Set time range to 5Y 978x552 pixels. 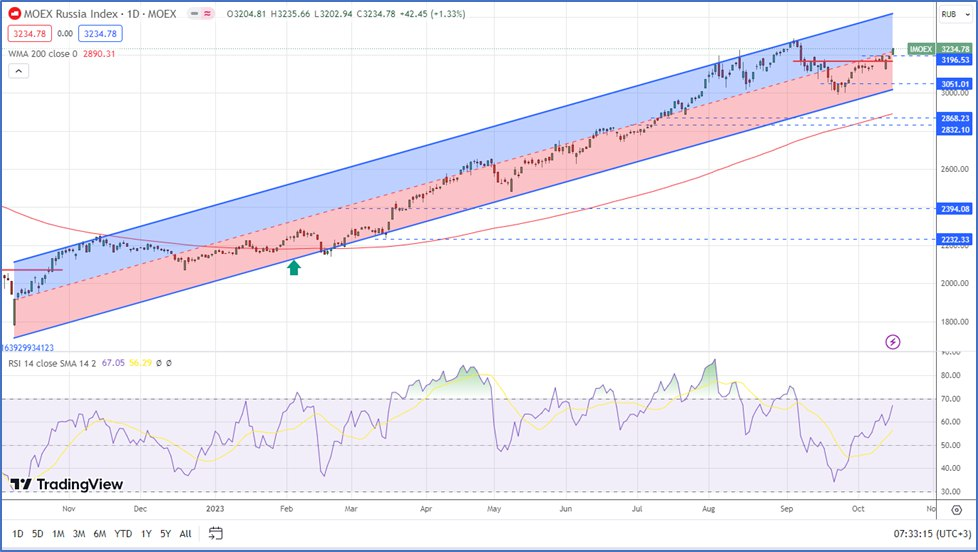pos(165,534)
